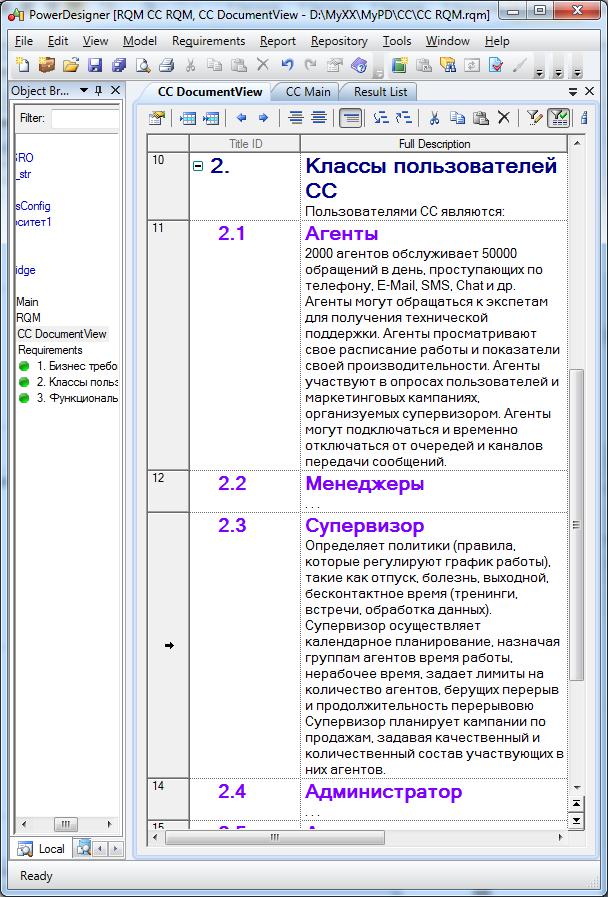
Task: Toggle the Enable Filter icon
Action: (558, 118)
